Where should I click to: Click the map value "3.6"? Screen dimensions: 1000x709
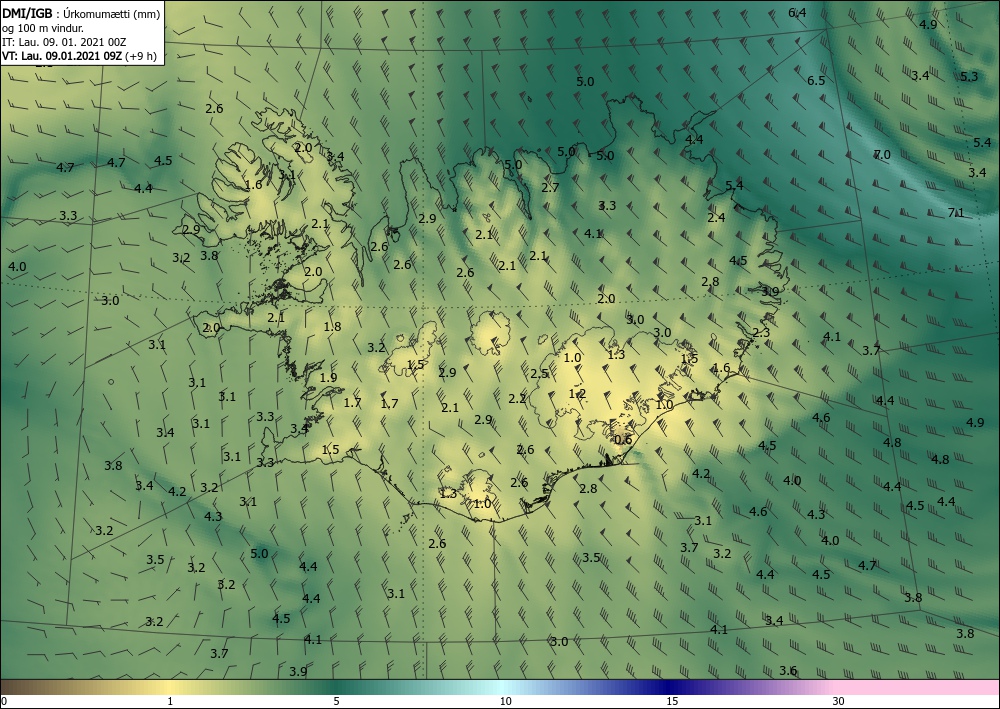click(x=788, y=670)
